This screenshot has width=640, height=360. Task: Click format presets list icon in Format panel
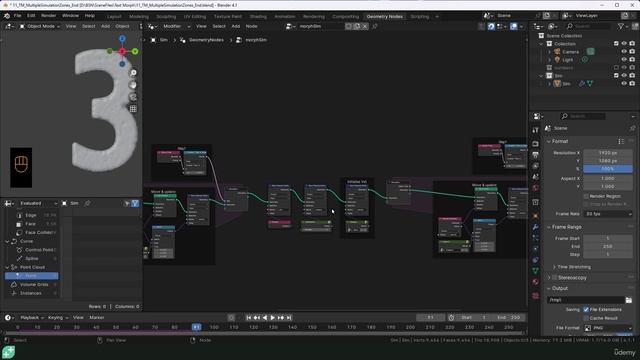coord(621,141)
